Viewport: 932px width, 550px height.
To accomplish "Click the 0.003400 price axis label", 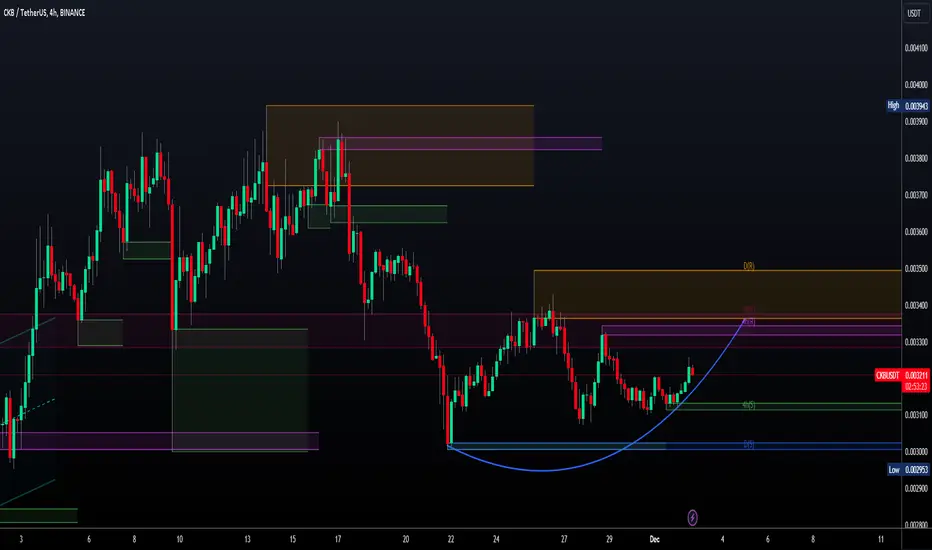I will pyautogui.click(x=916, y=305).
